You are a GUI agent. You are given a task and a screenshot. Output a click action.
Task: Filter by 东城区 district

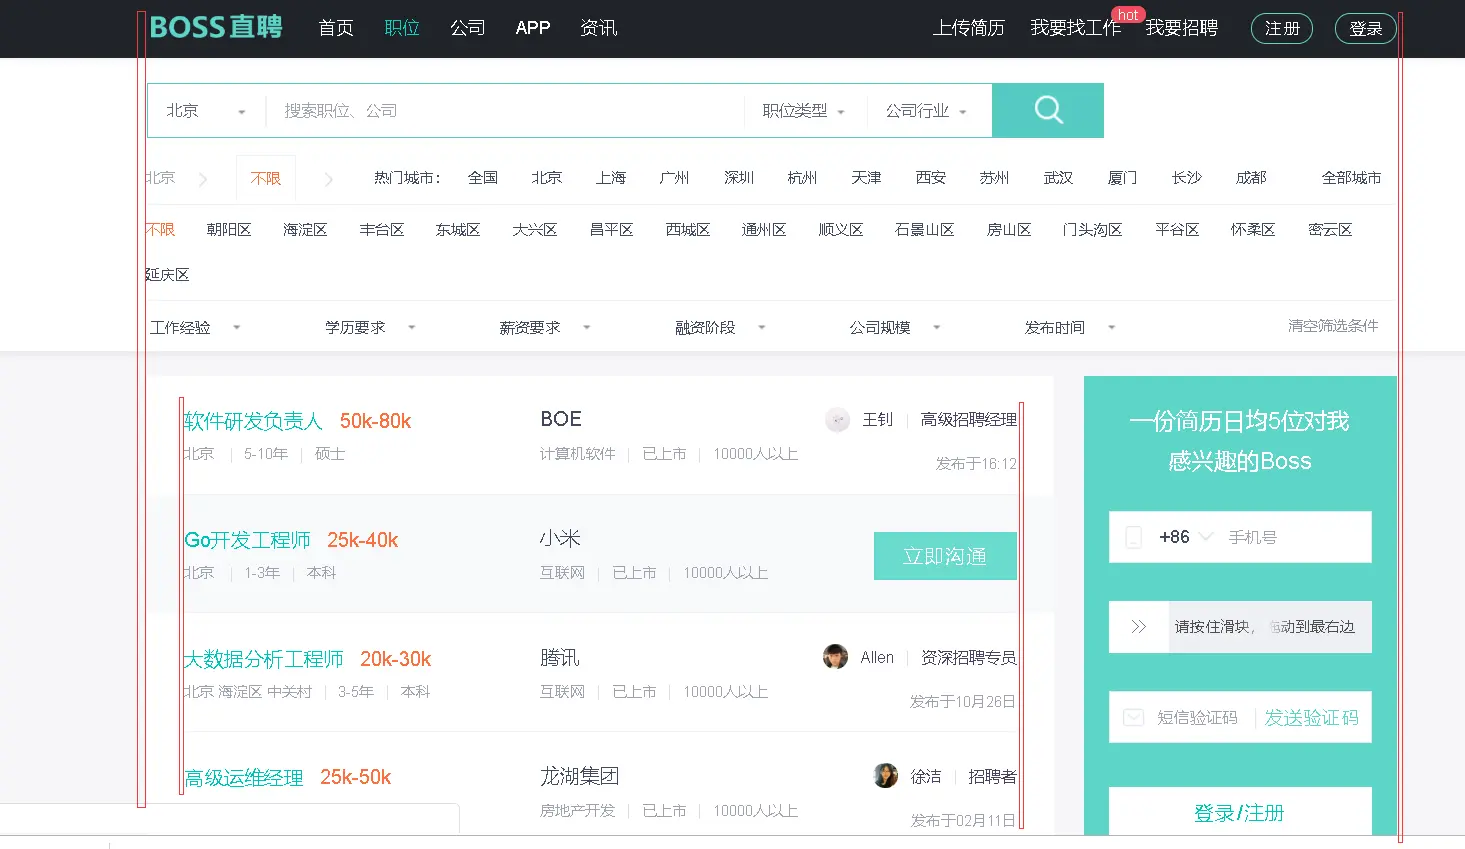click(x=458, y=230)
